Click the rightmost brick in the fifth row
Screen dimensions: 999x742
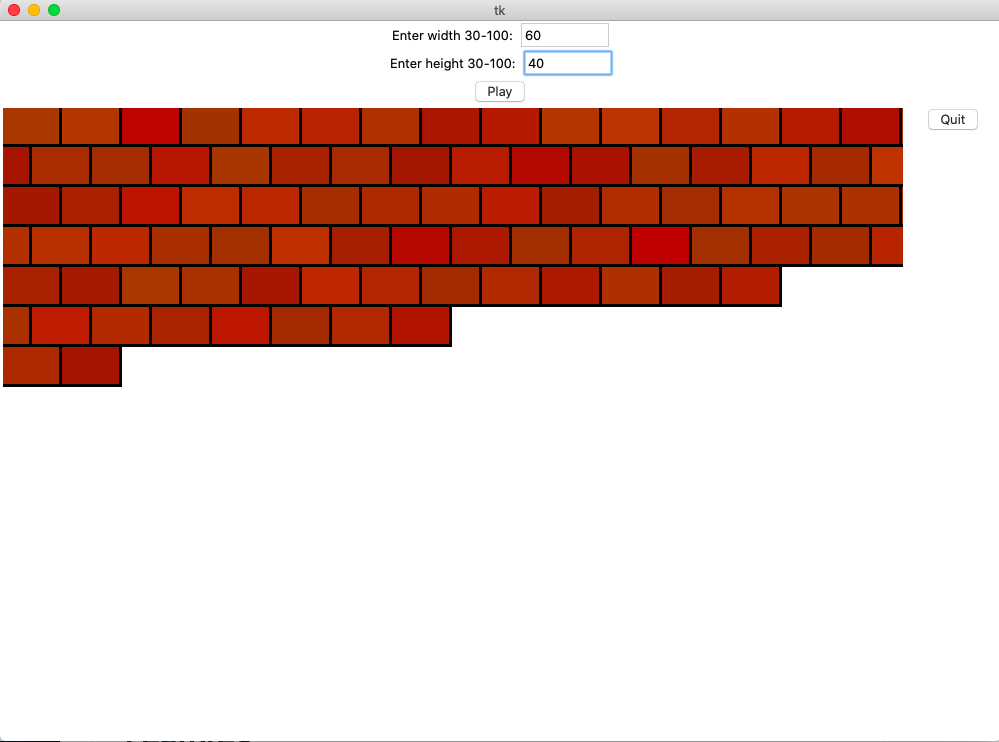(750, 285)
